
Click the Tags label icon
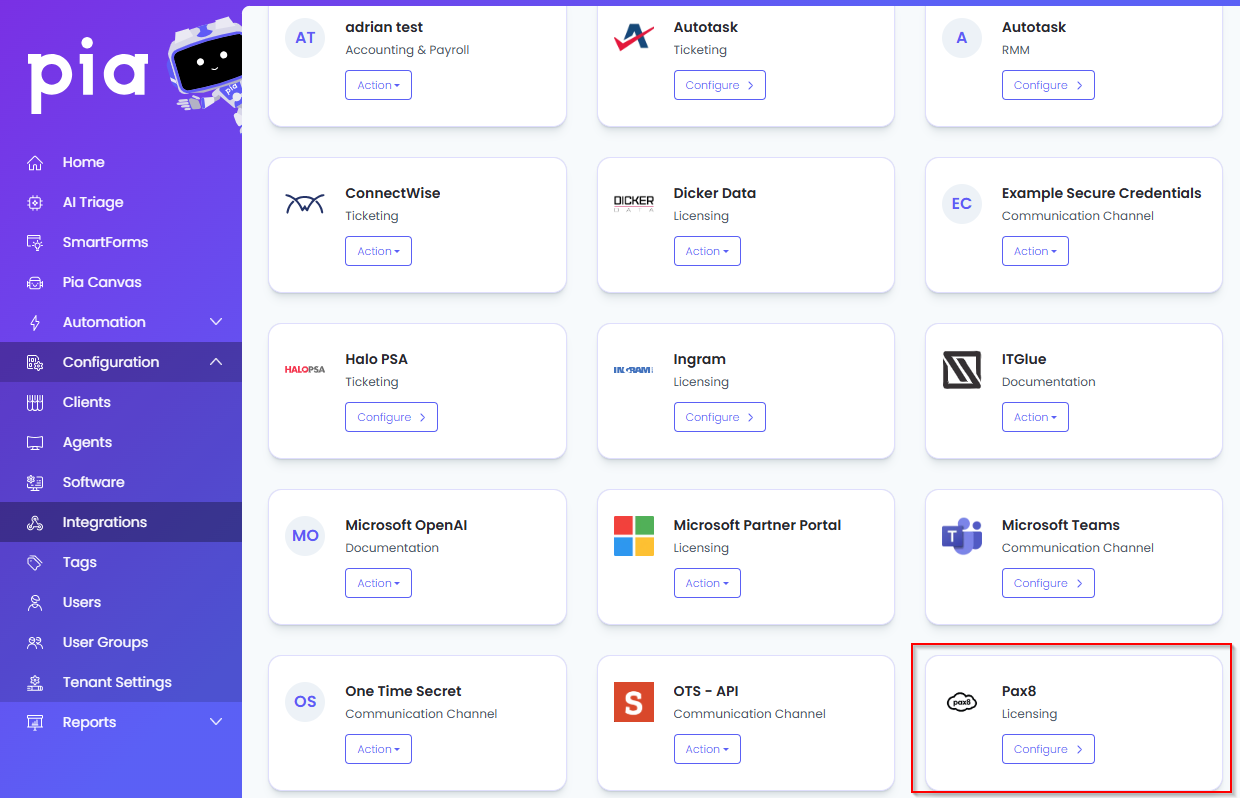point(35,562)
